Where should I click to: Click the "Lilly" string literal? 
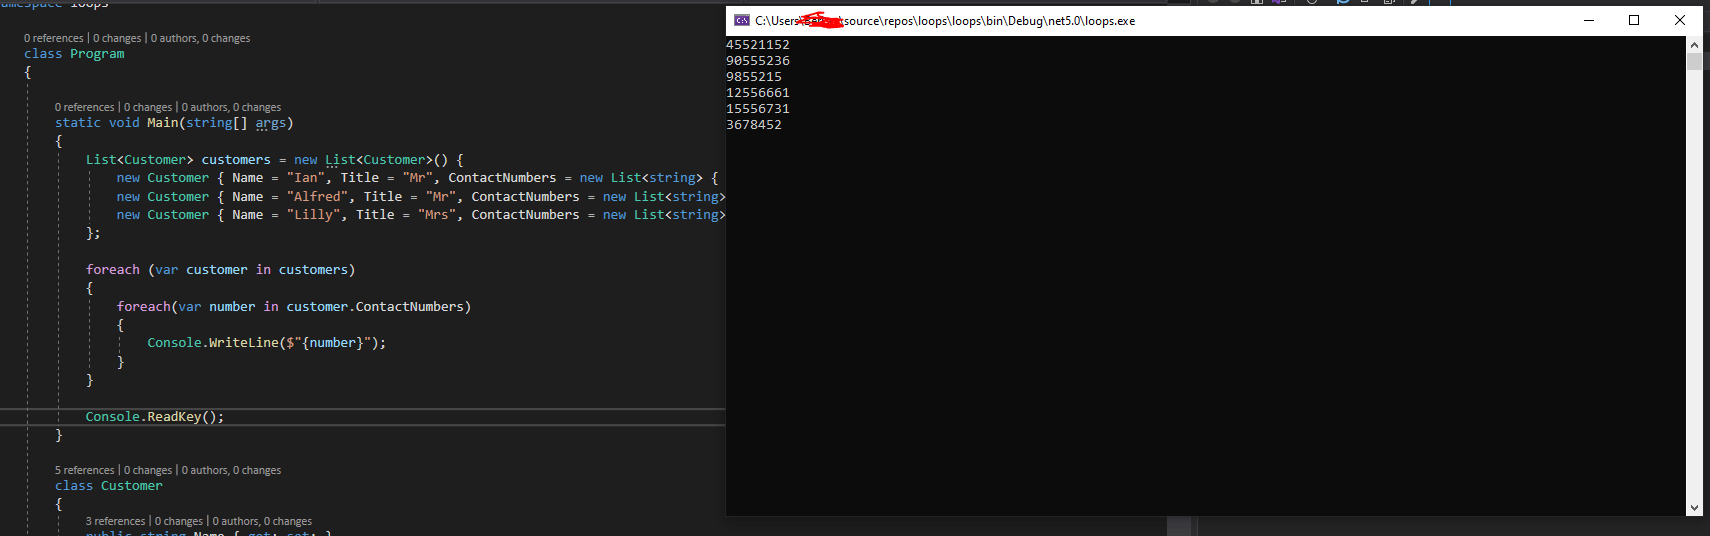tap(313, 215)
